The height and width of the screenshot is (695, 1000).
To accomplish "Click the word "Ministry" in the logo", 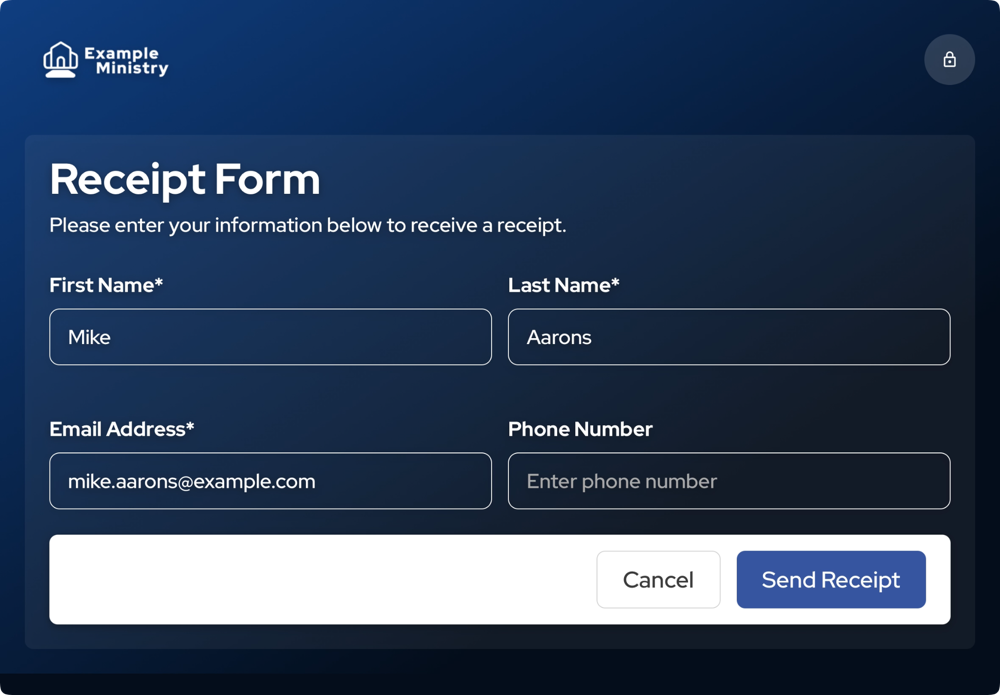I will (132, 68).
